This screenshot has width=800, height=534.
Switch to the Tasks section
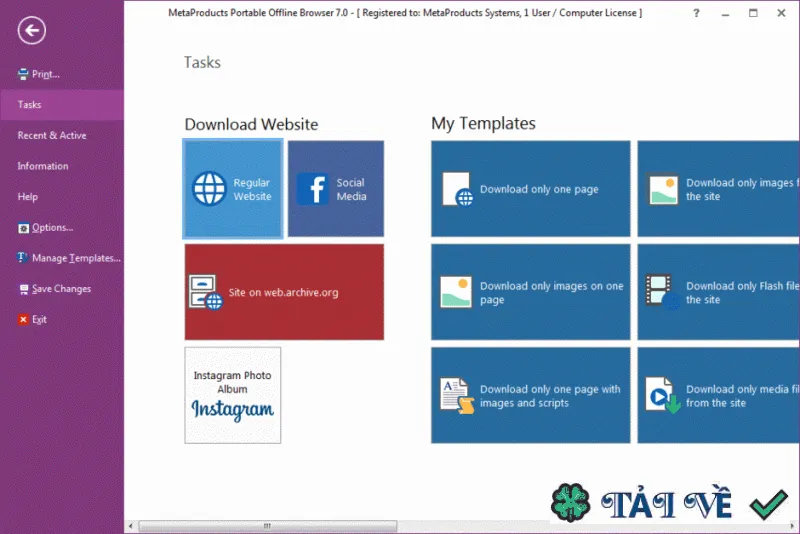coord(62,105)
